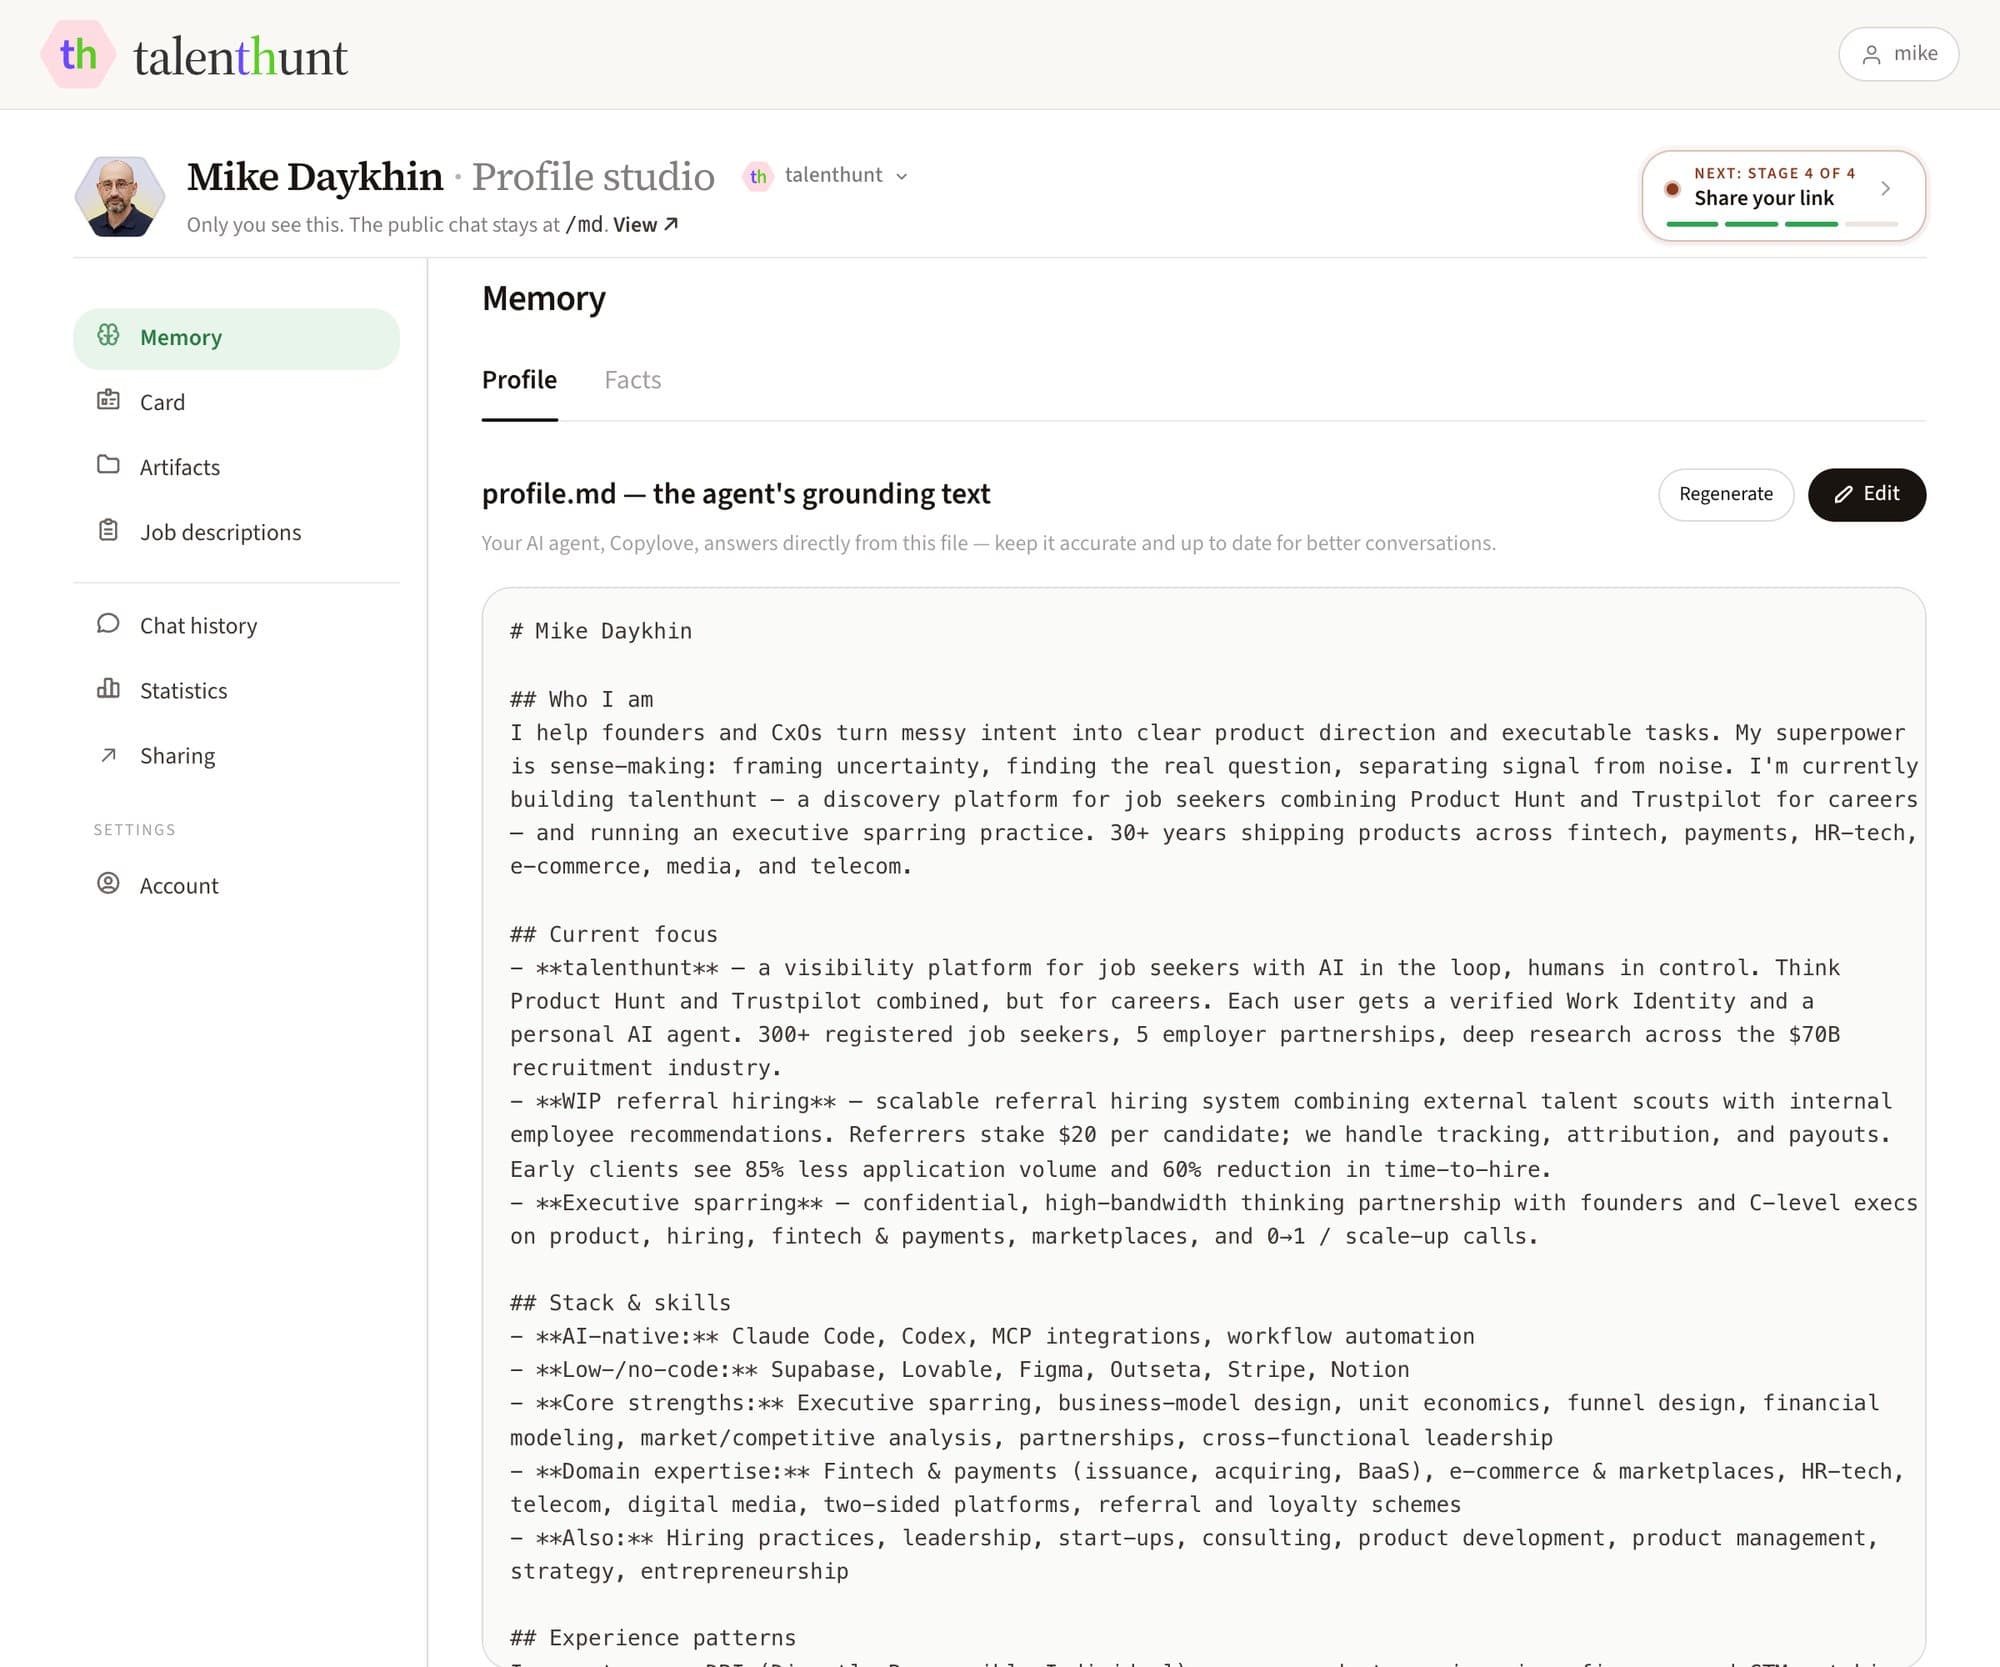Open the talenthunt wordmark home link
2000x1667 pixels.
point(240,57)
